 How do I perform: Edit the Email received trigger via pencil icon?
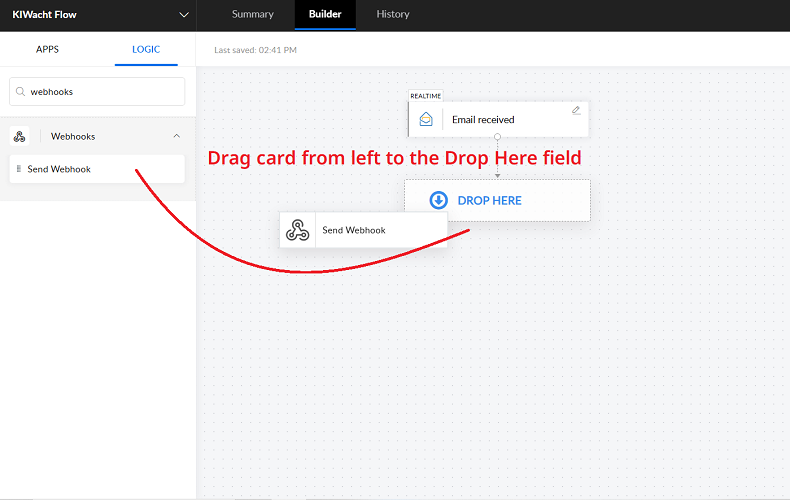[x=576, y=110]
